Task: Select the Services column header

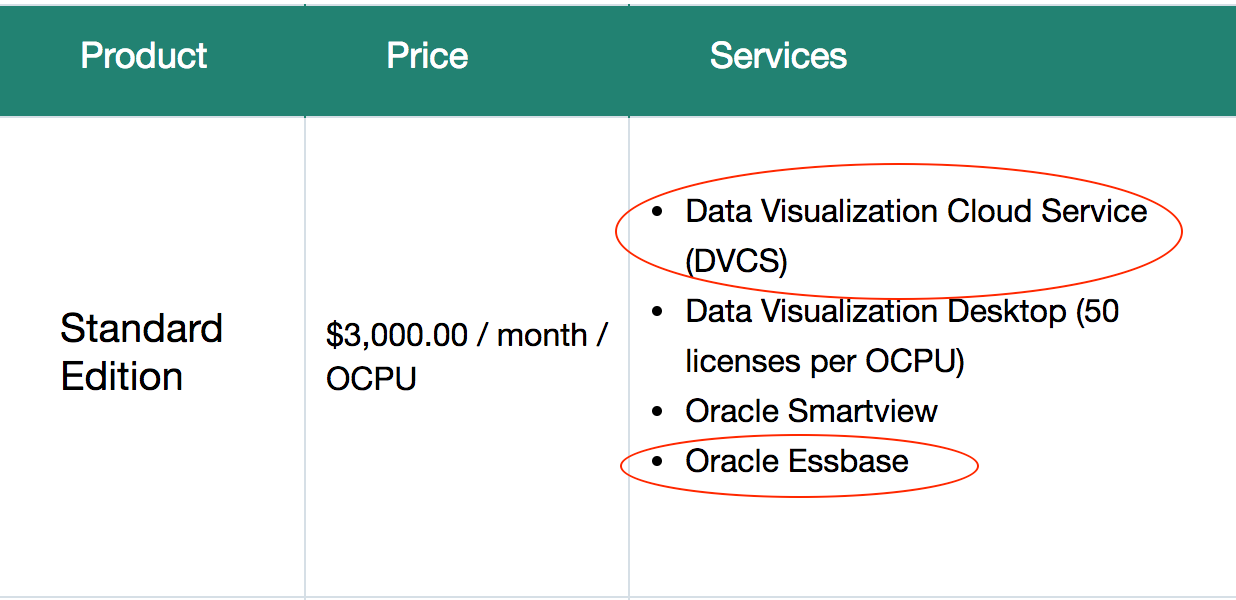Action: tap(778, 56)
